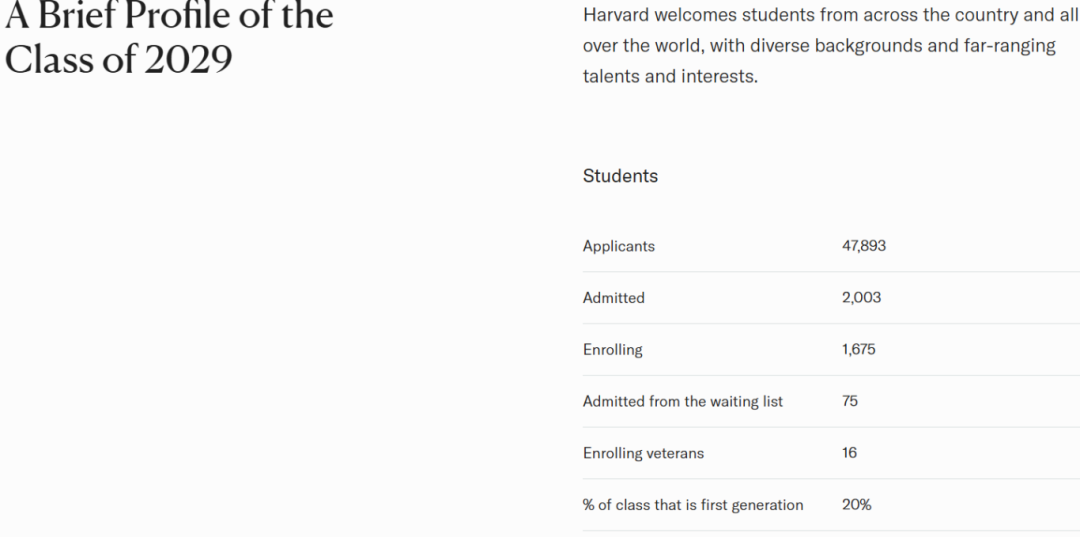Click the enrolling value 1,675
Screen dimensions: 1080x537
pyautogui.click(x=859, y=350)
